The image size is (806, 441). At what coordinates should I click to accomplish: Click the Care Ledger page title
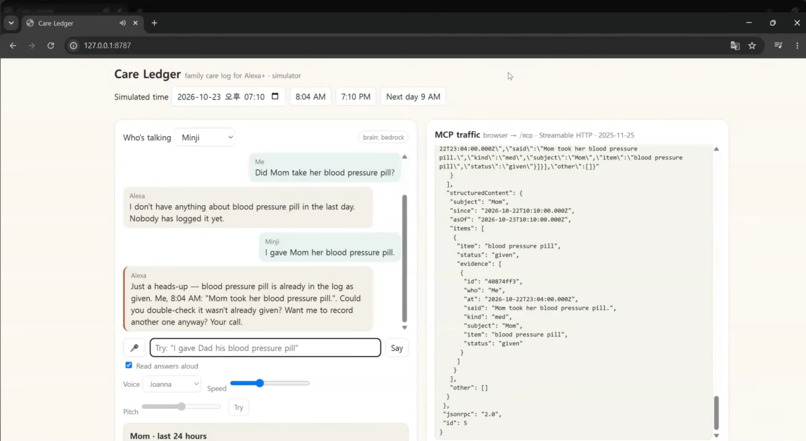point(148,74)
